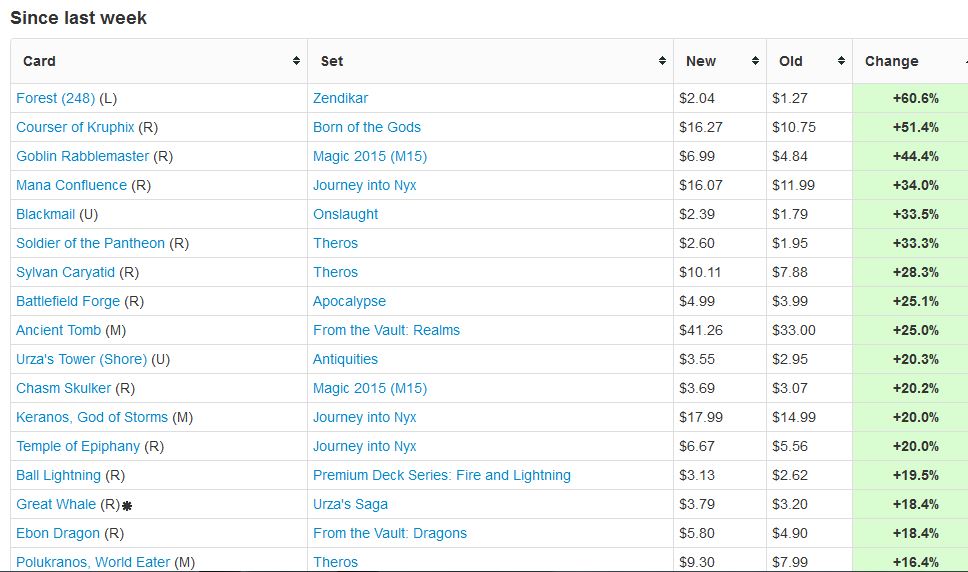Sort by Old price arrows icon
The image size is (968, 572).
coord(841,61)
